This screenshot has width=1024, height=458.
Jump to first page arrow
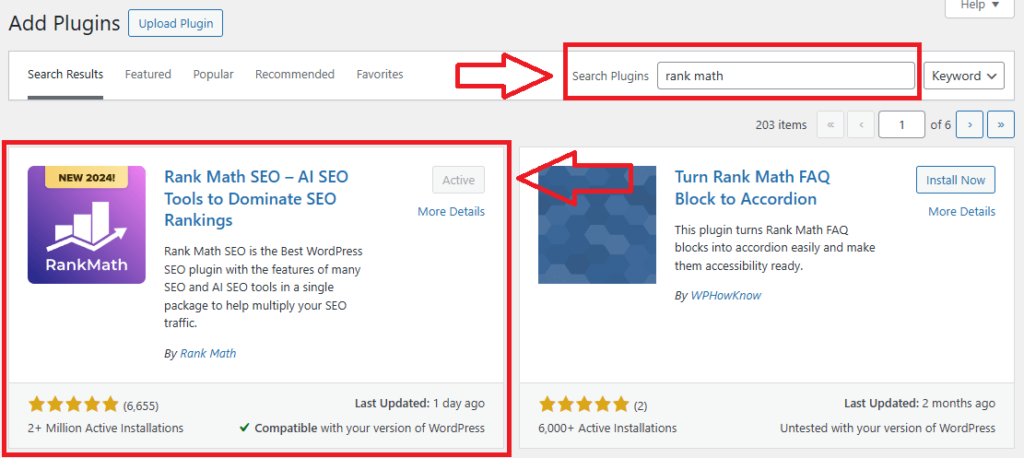(830, 125)
